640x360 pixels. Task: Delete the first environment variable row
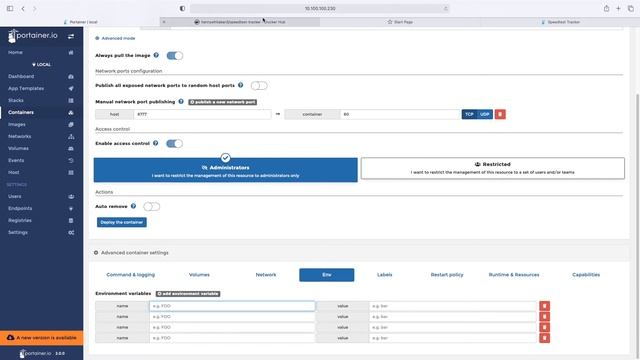point(544,306)
